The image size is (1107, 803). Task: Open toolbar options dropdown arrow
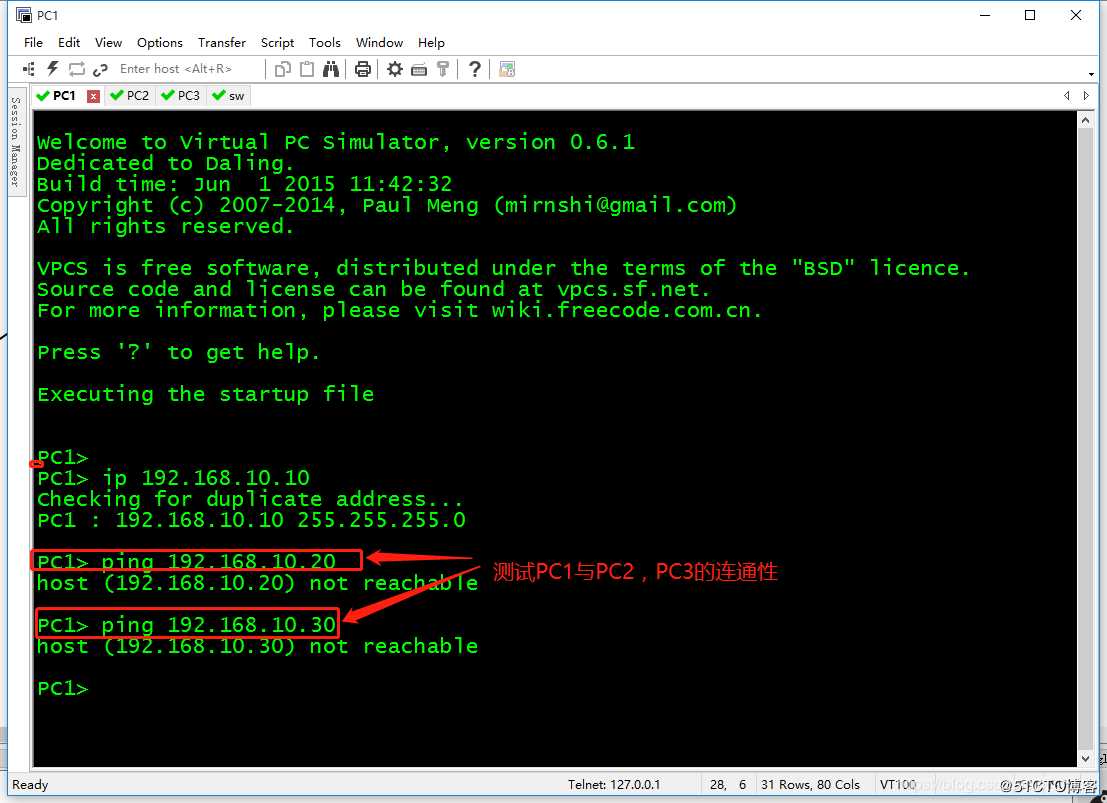[x=1091, y=74]
